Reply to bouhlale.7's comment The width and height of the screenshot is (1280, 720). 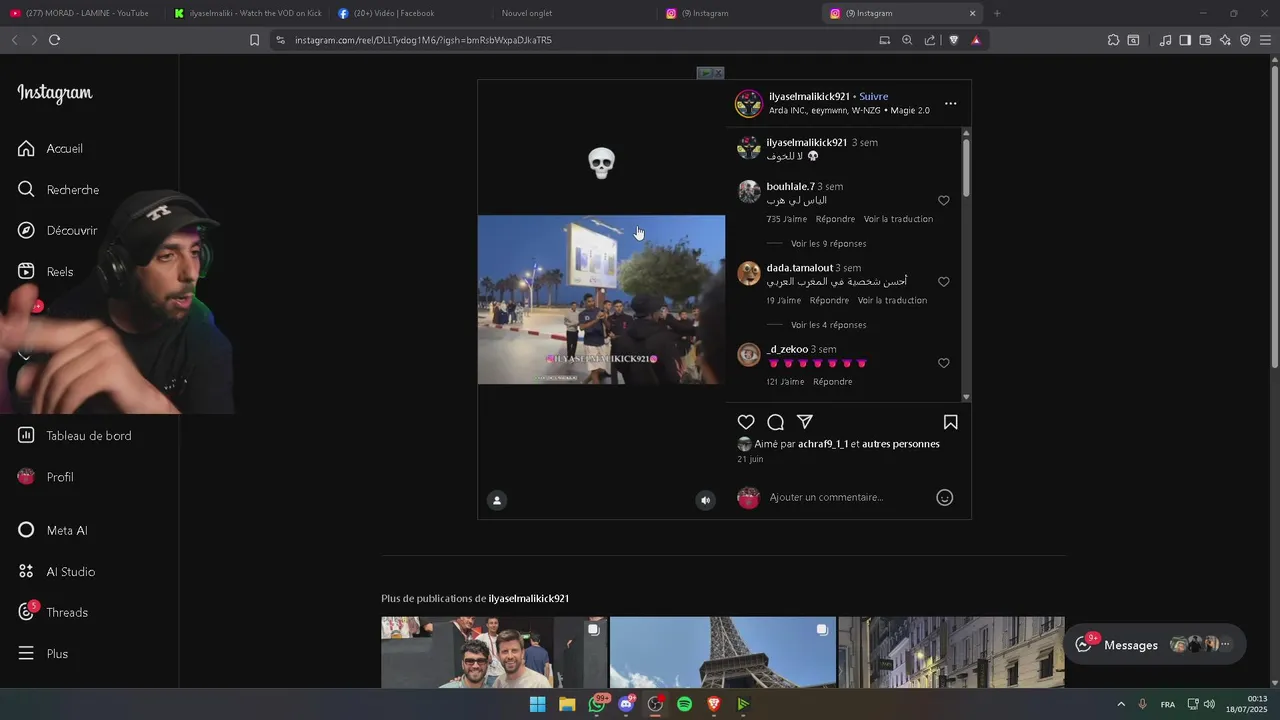[x=835, y=219]
